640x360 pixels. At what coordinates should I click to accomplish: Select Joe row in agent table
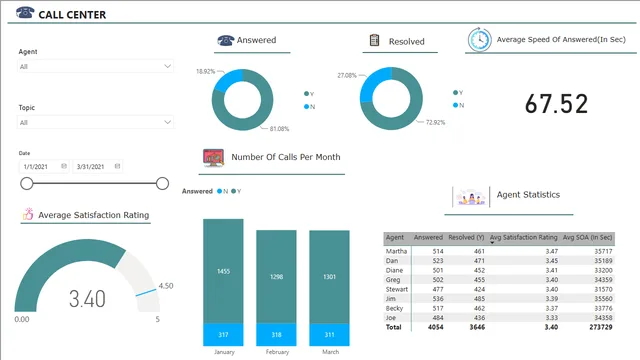[x=499, y=318]
